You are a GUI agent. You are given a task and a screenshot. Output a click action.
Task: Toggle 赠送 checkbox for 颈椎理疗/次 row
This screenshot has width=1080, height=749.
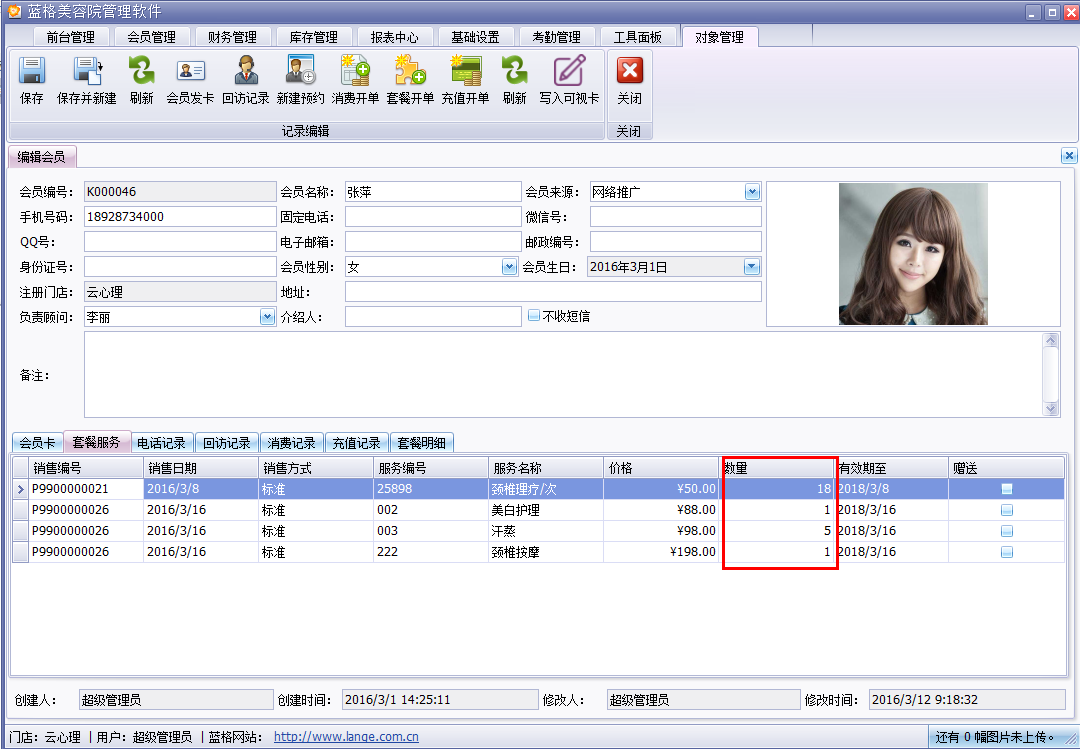[1007, 489]
